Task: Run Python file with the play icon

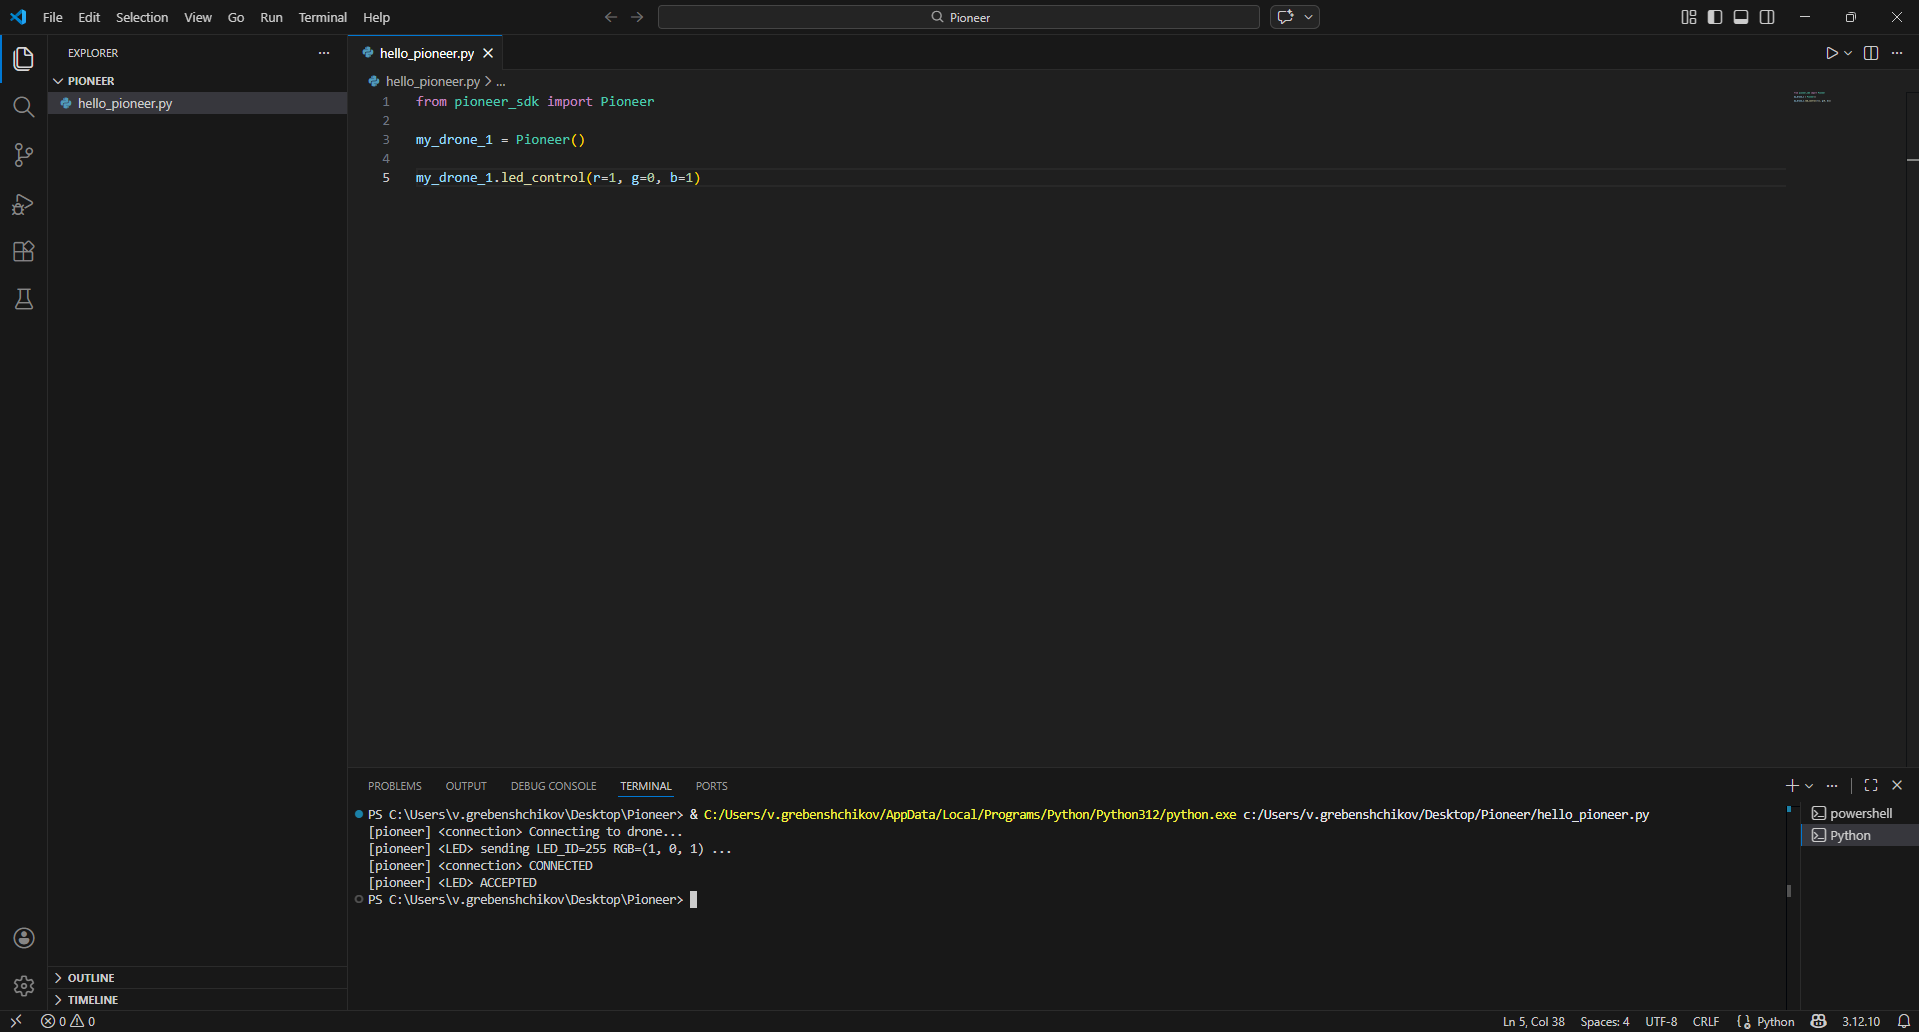Action: 1831,53
